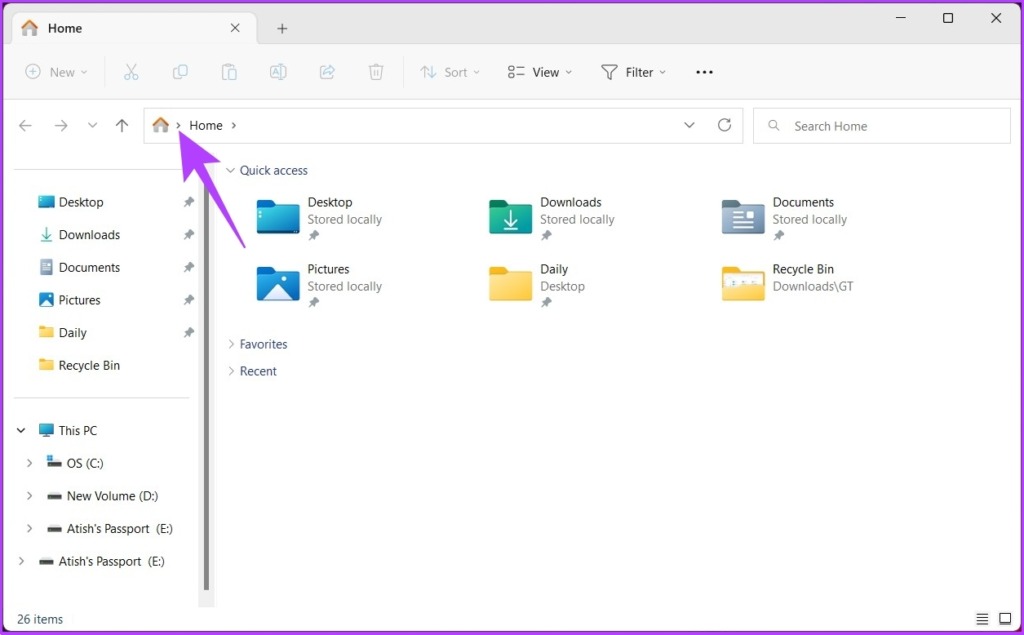Screen dimensions: 1024x635
Task: Click the Search Home input field
Action: [882, 125]
